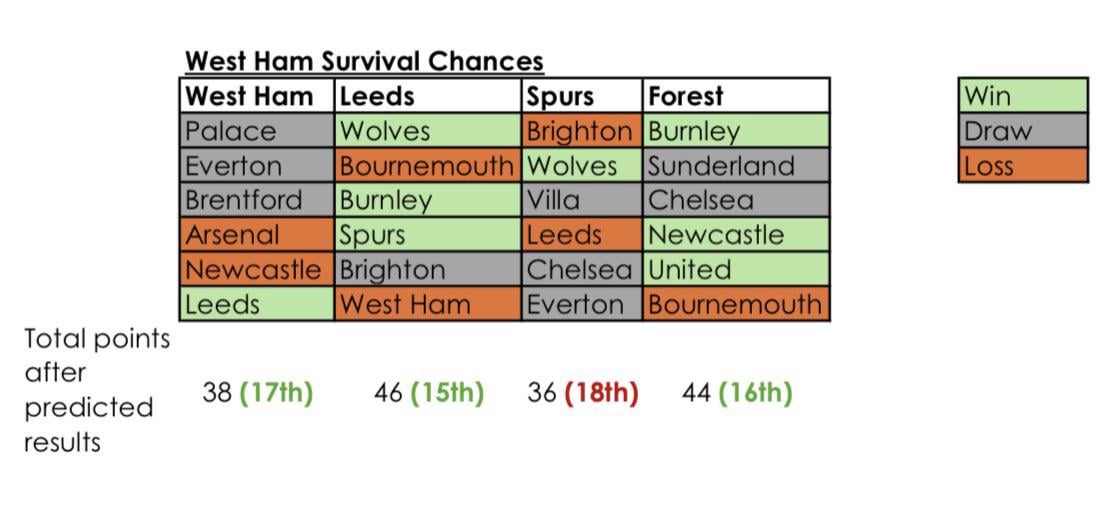The width and height of the screenshot is (1112, 507).
Task: Select the 36 (18th) points total
Action: point(582,393)
